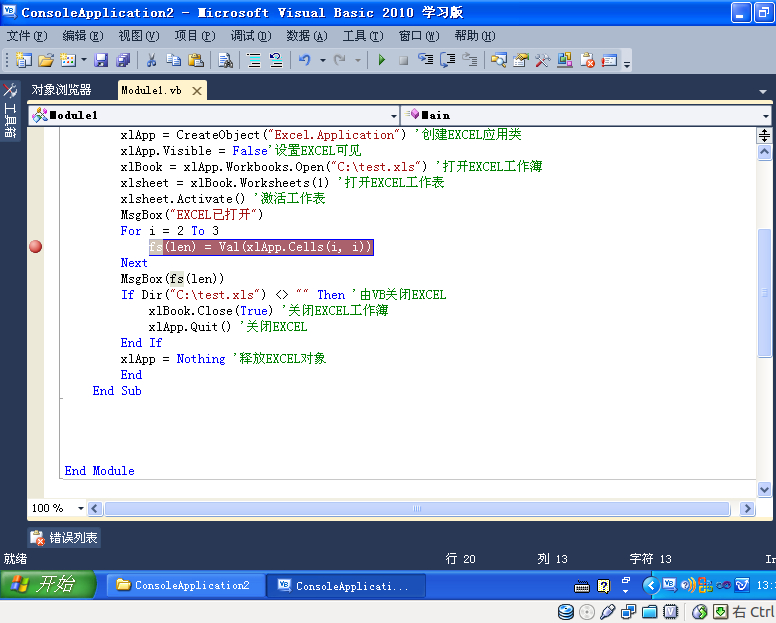Switch to the 对象浏览器 tab
The image size is (776, 623).
(60, 90)
